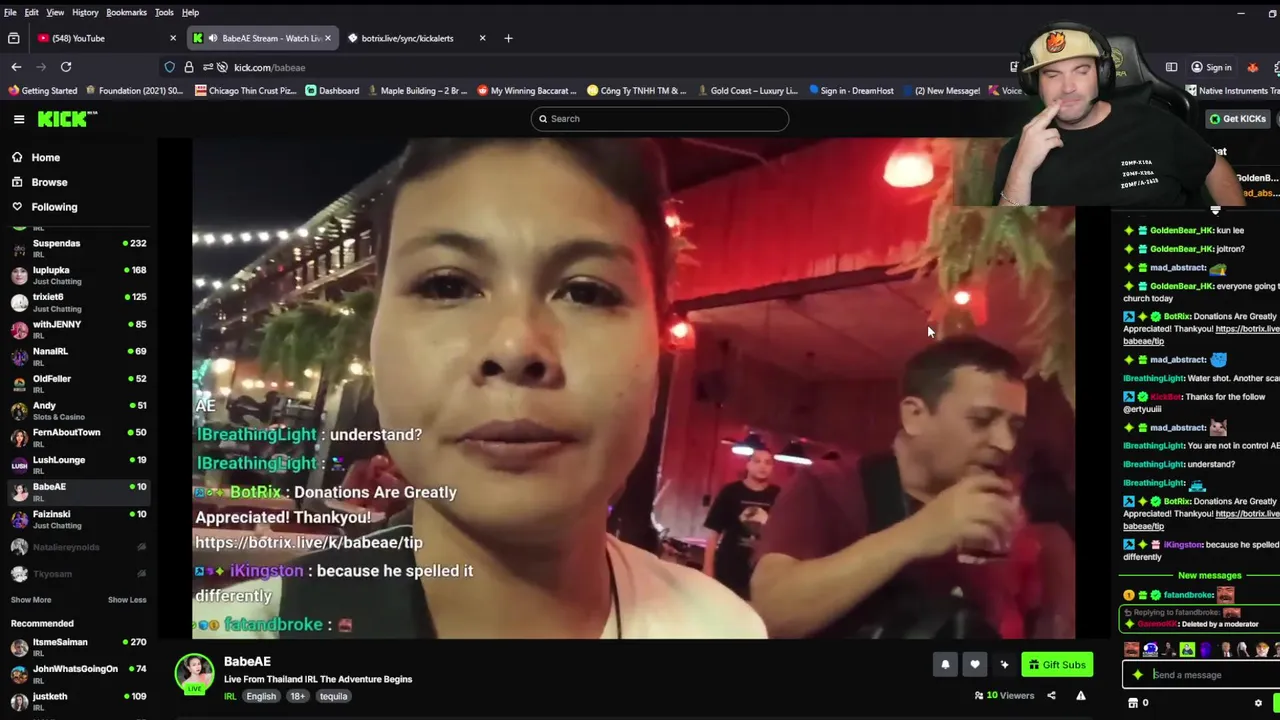The image size is (1280, 720).
Task: Open Sign in - DreamHost bookmark
Action: pos(851,91)
